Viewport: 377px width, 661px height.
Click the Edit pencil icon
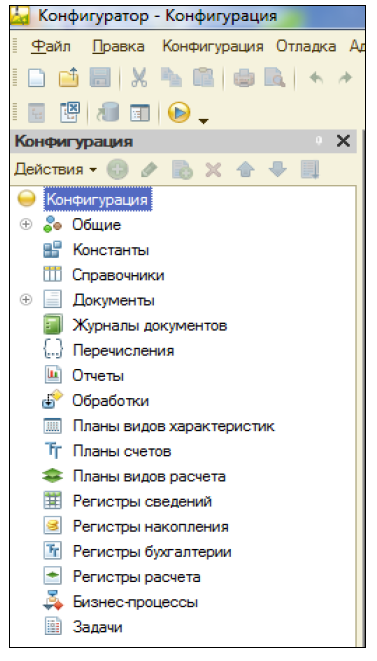click(x=149, y=170)
